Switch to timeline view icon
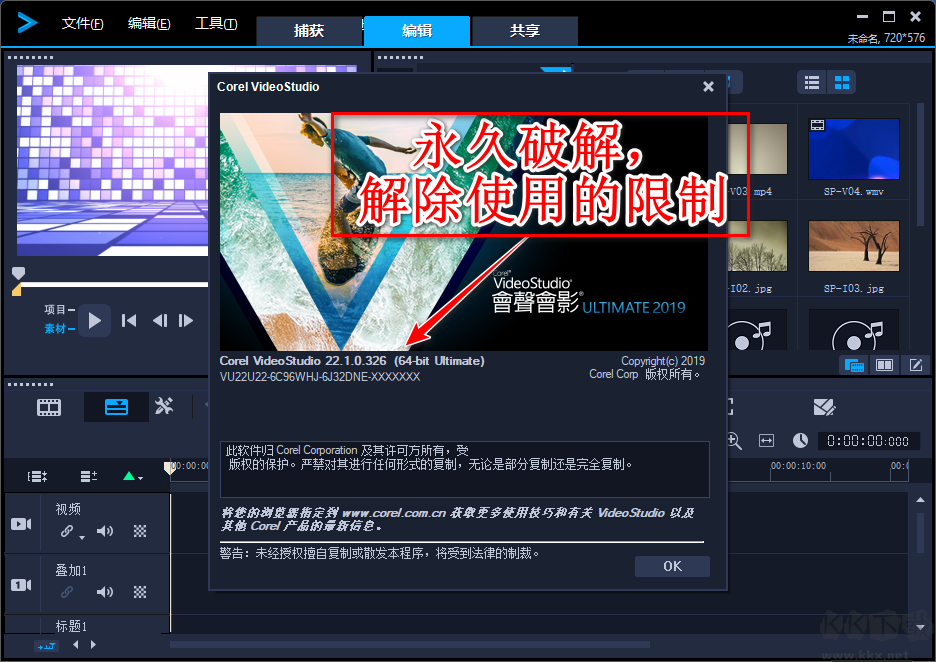 click(x=116, y=407)
